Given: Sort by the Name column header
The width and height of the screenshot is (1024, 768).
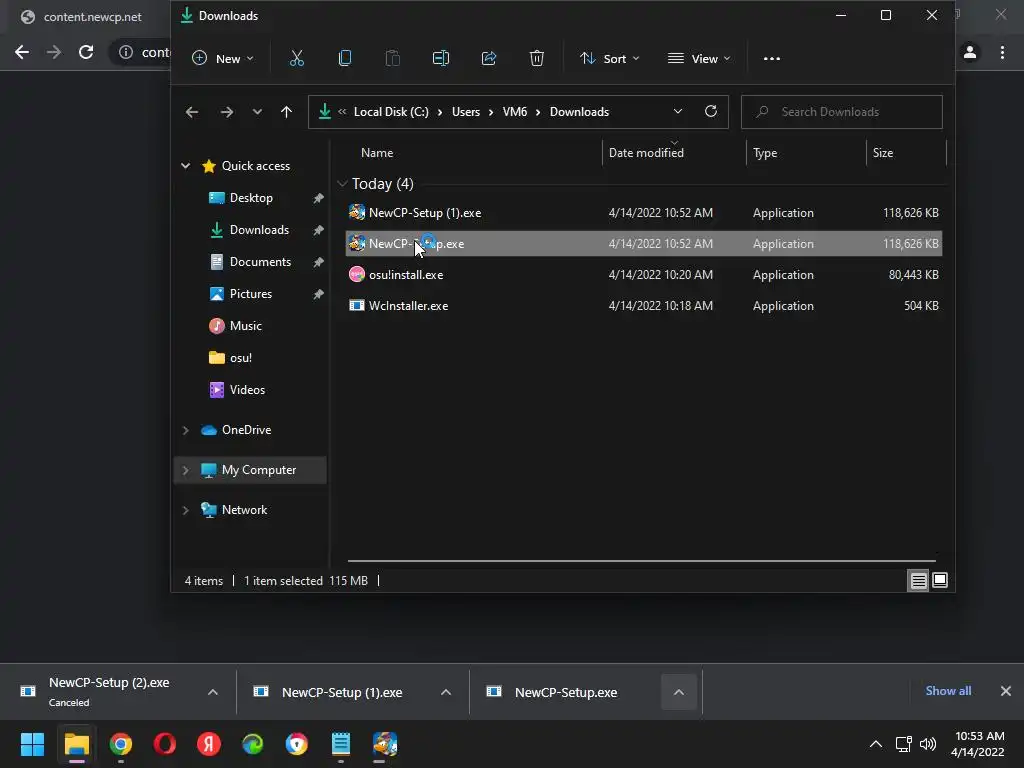Looking at the screenshot, I should pos(377,153).
